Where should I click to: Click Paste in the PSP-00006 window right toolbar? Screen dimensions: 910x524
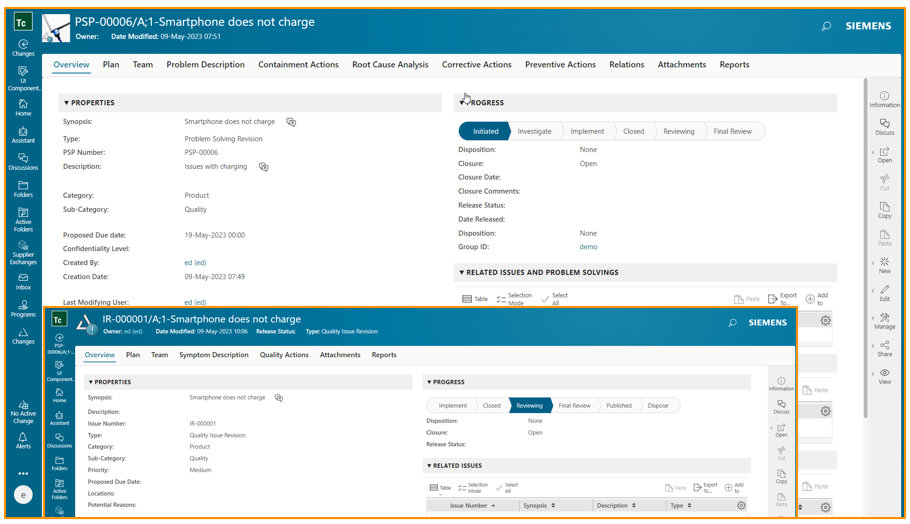(884, 237)
